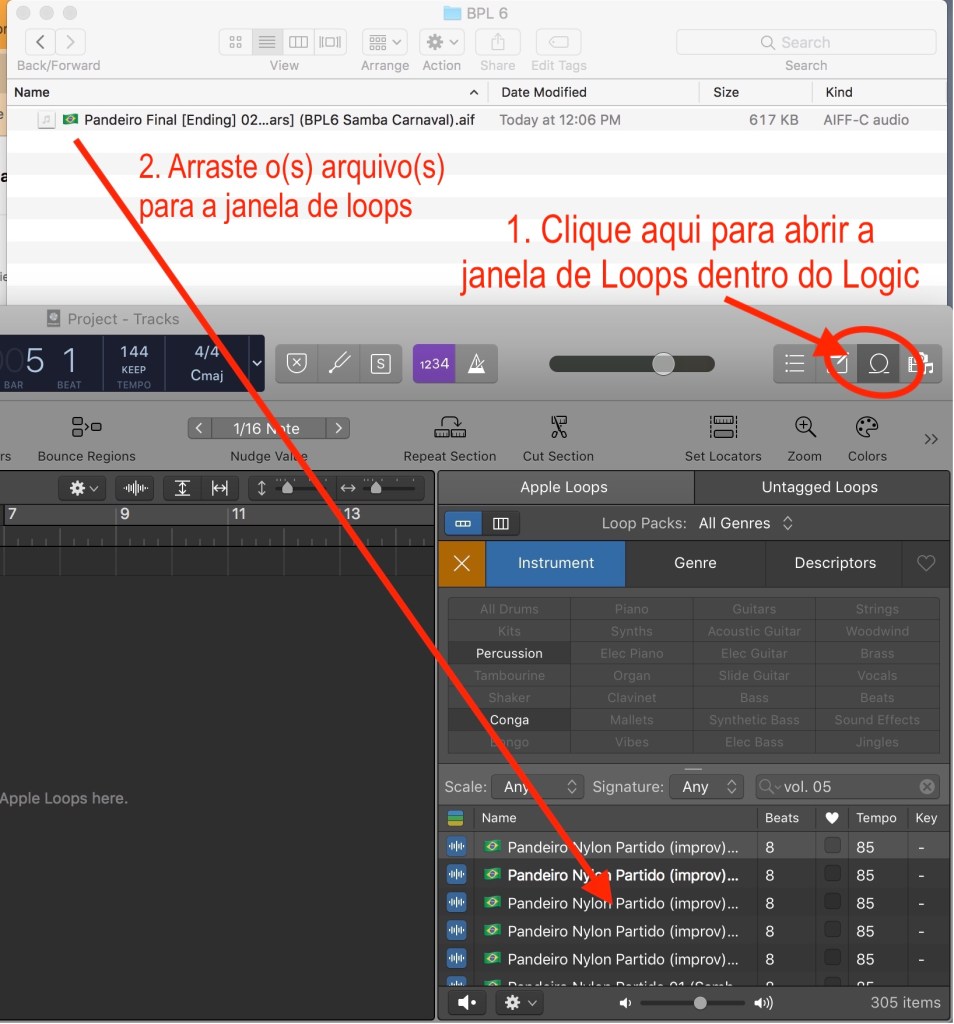The height and width of the screenshot is (1024, 954).
Task: Select the Percussion instrument keyword
Action: click(509, 654)
